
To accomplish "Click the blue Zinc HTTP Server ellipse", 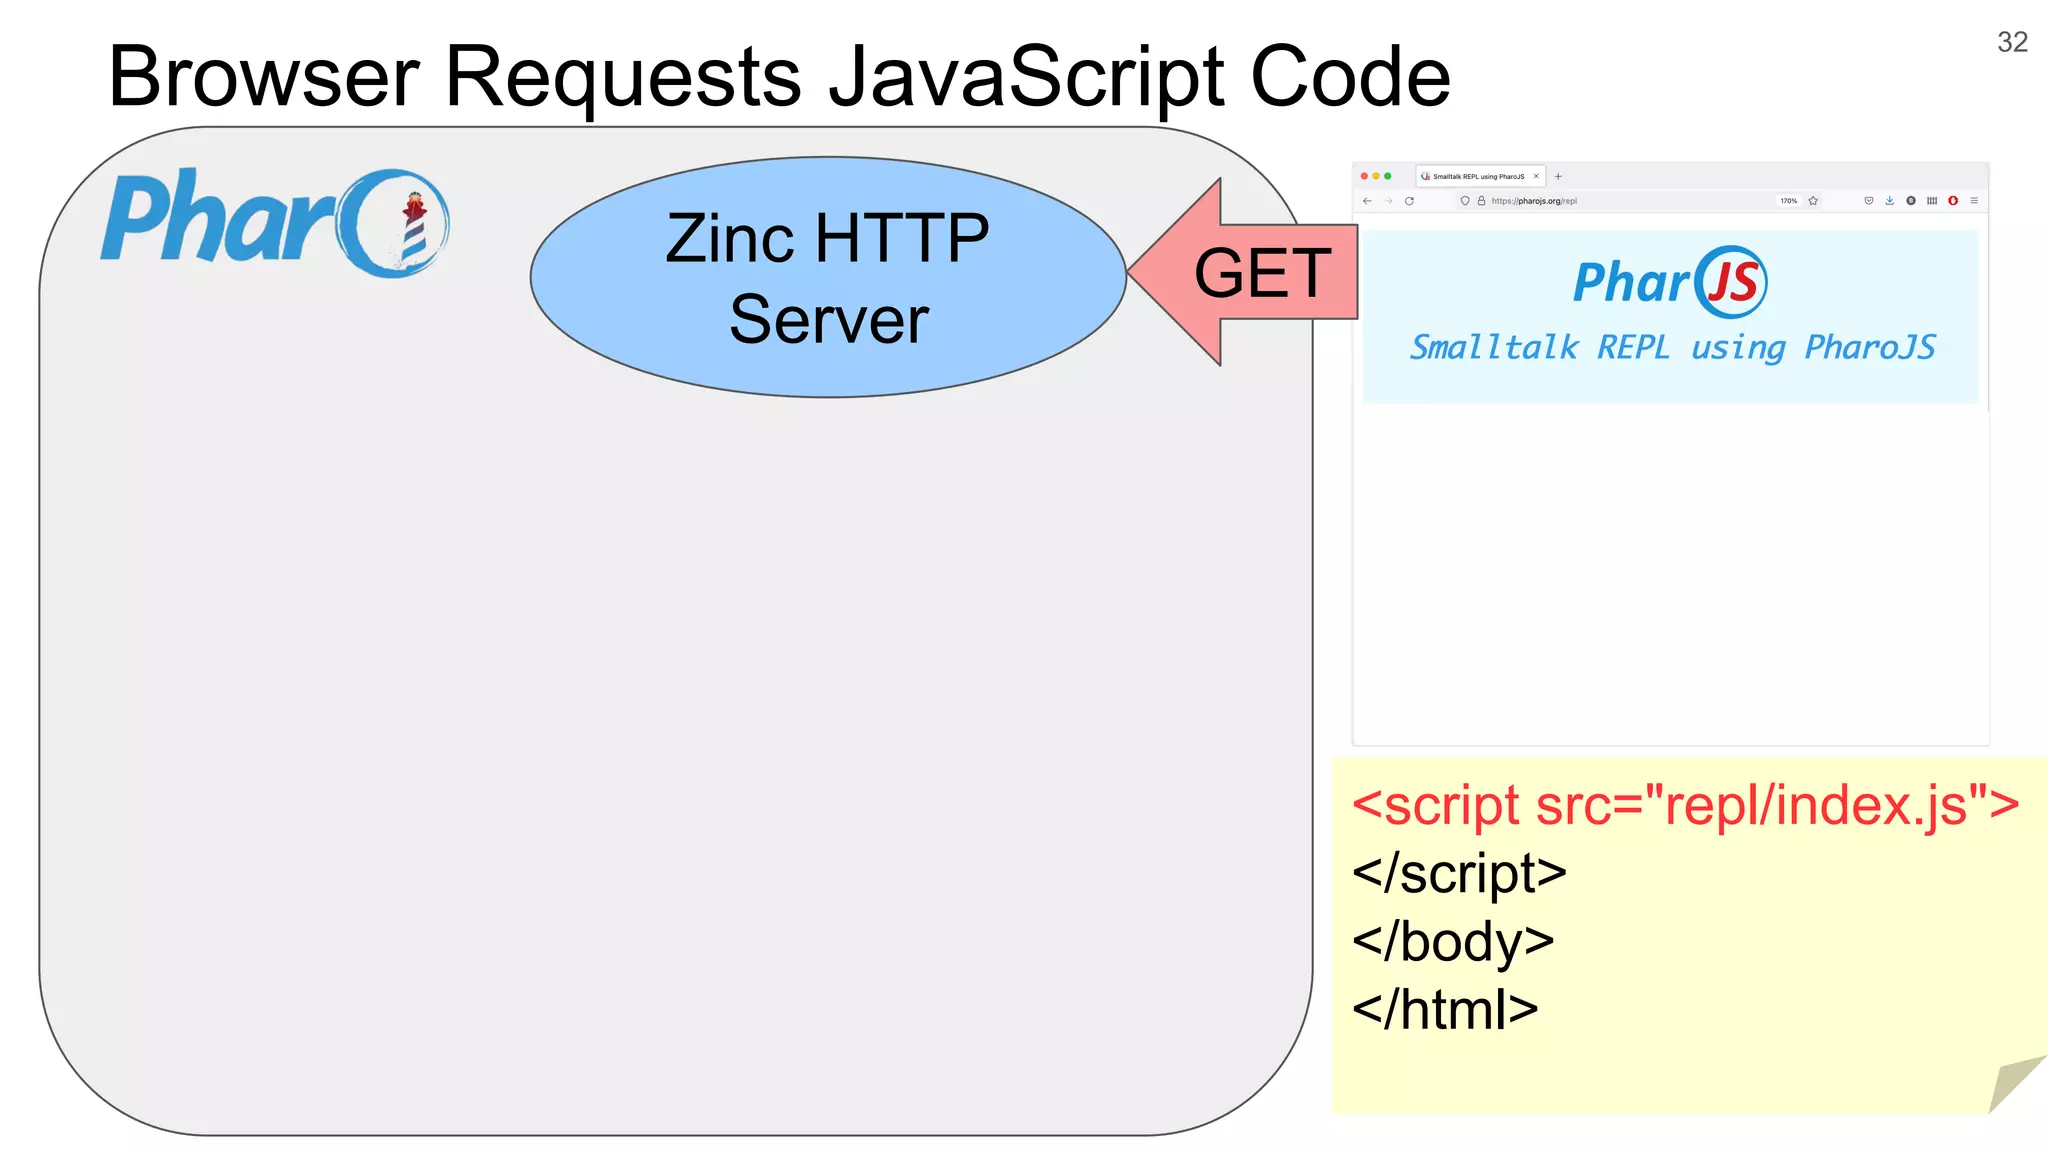I will click(x=828, y=277).
